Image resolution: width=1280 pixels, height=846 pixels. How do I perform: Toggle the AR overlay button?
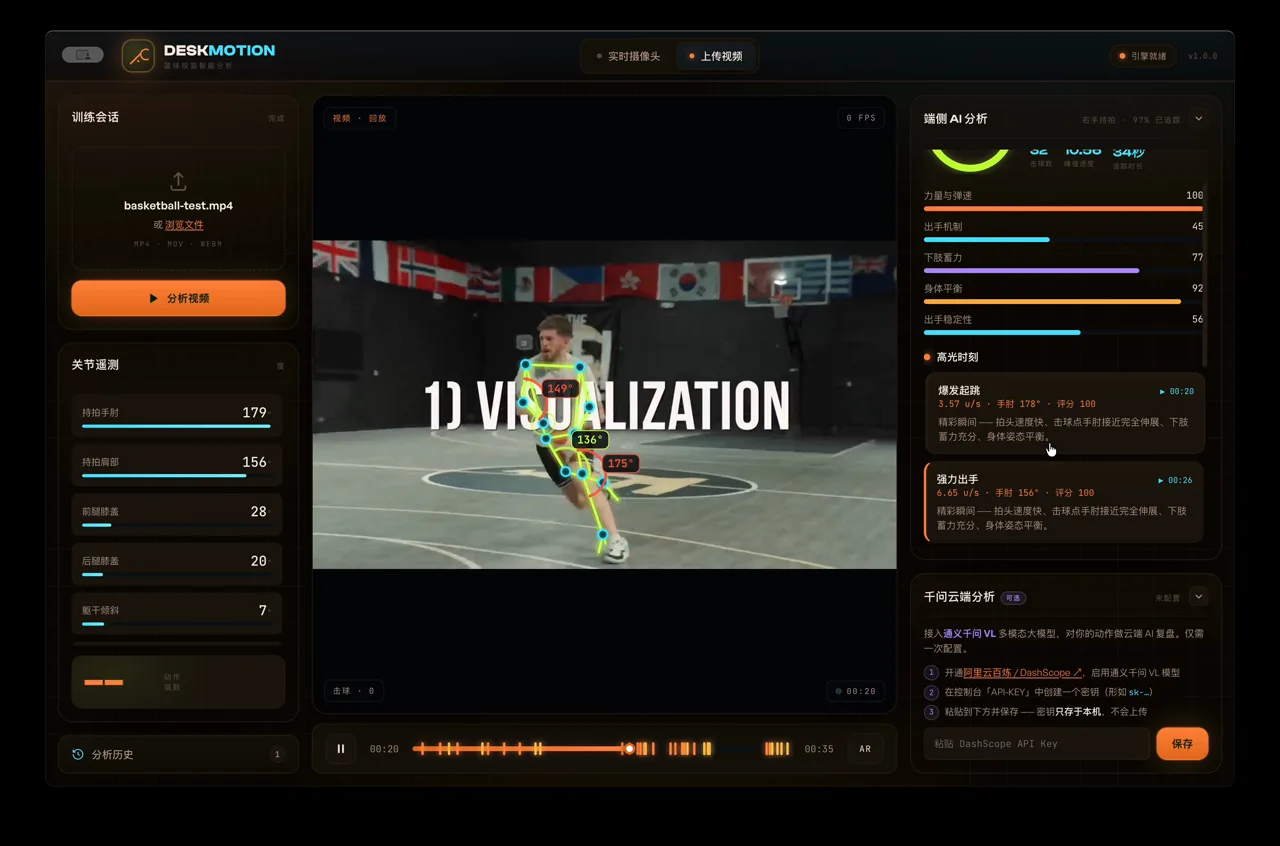click(865, 749)
